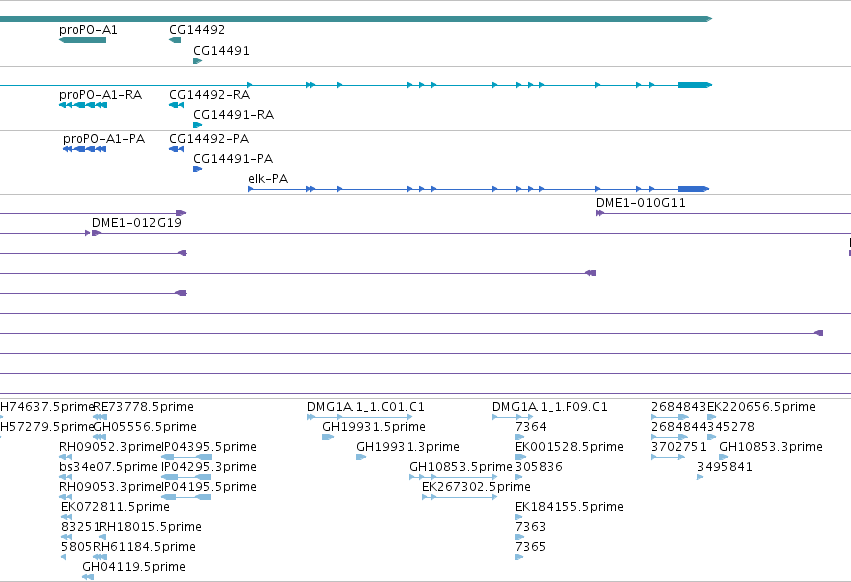The height and width of the screenshot is (582, 851).
Task: Click the DMG1A.1_1.C01.C1 feature label
Action: (x=366, y=407)
